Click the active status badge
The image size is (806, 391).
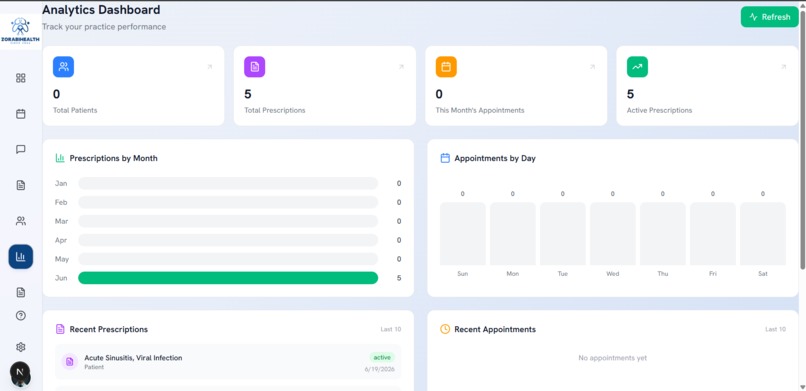pyautogui.click(x=382, y=358)
